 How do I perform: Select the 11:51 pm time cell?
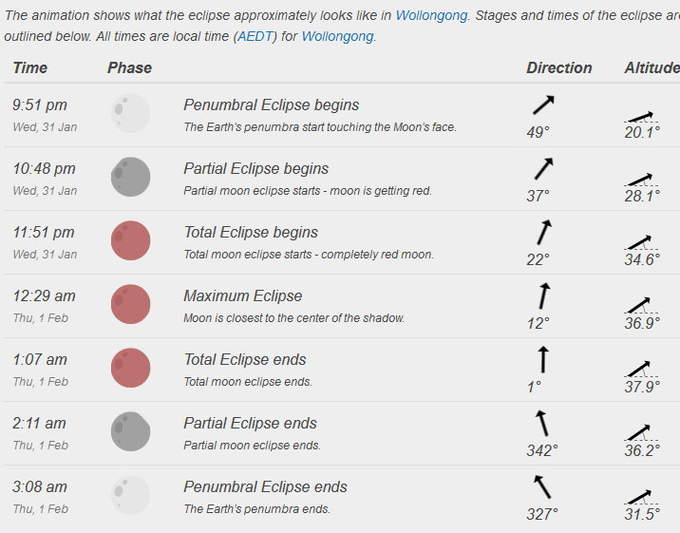43,232
